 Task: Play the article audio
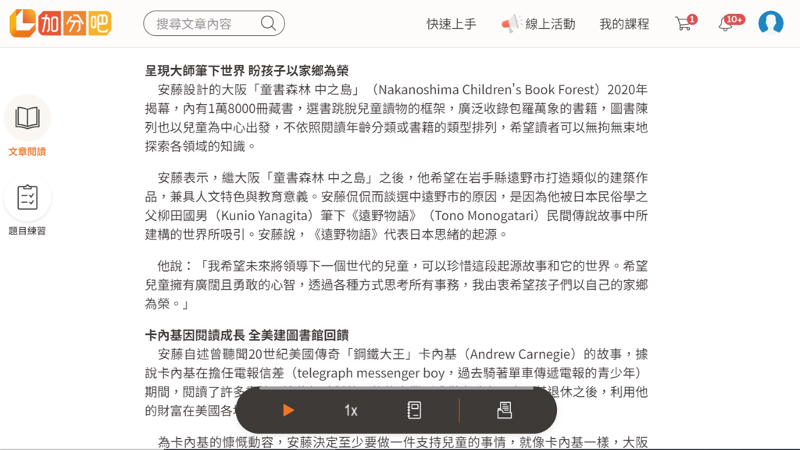pyautogui.click(x=288, y=410)
